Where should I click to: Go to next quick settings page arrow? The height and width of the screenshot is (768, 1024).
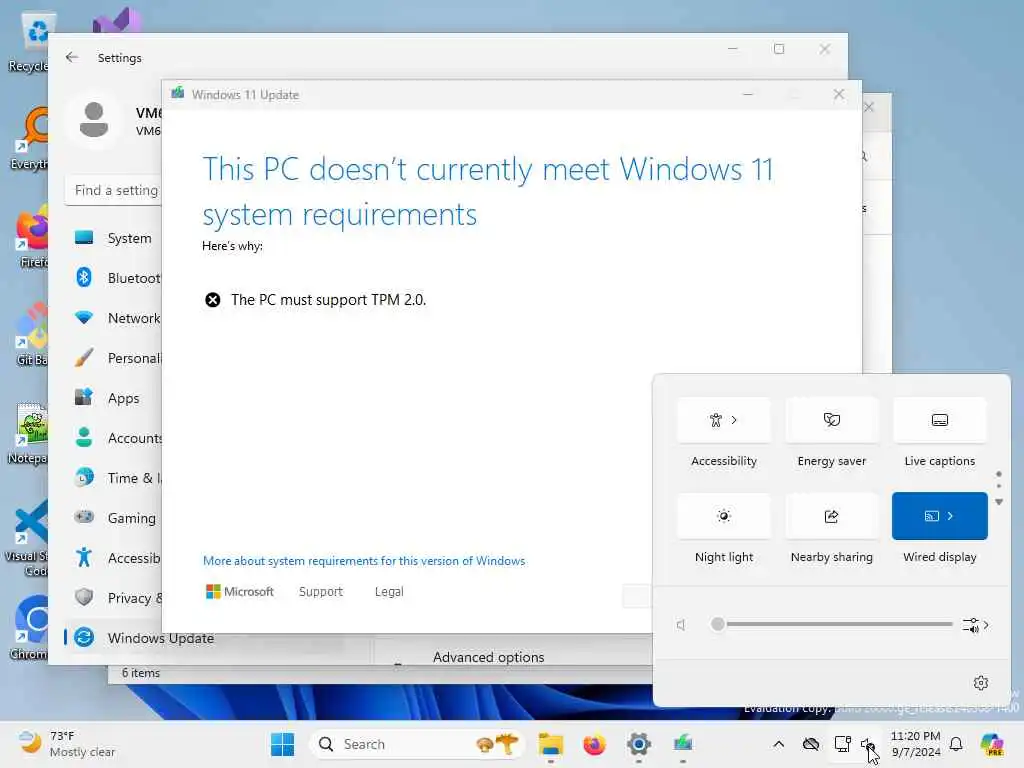pos(999,502)
